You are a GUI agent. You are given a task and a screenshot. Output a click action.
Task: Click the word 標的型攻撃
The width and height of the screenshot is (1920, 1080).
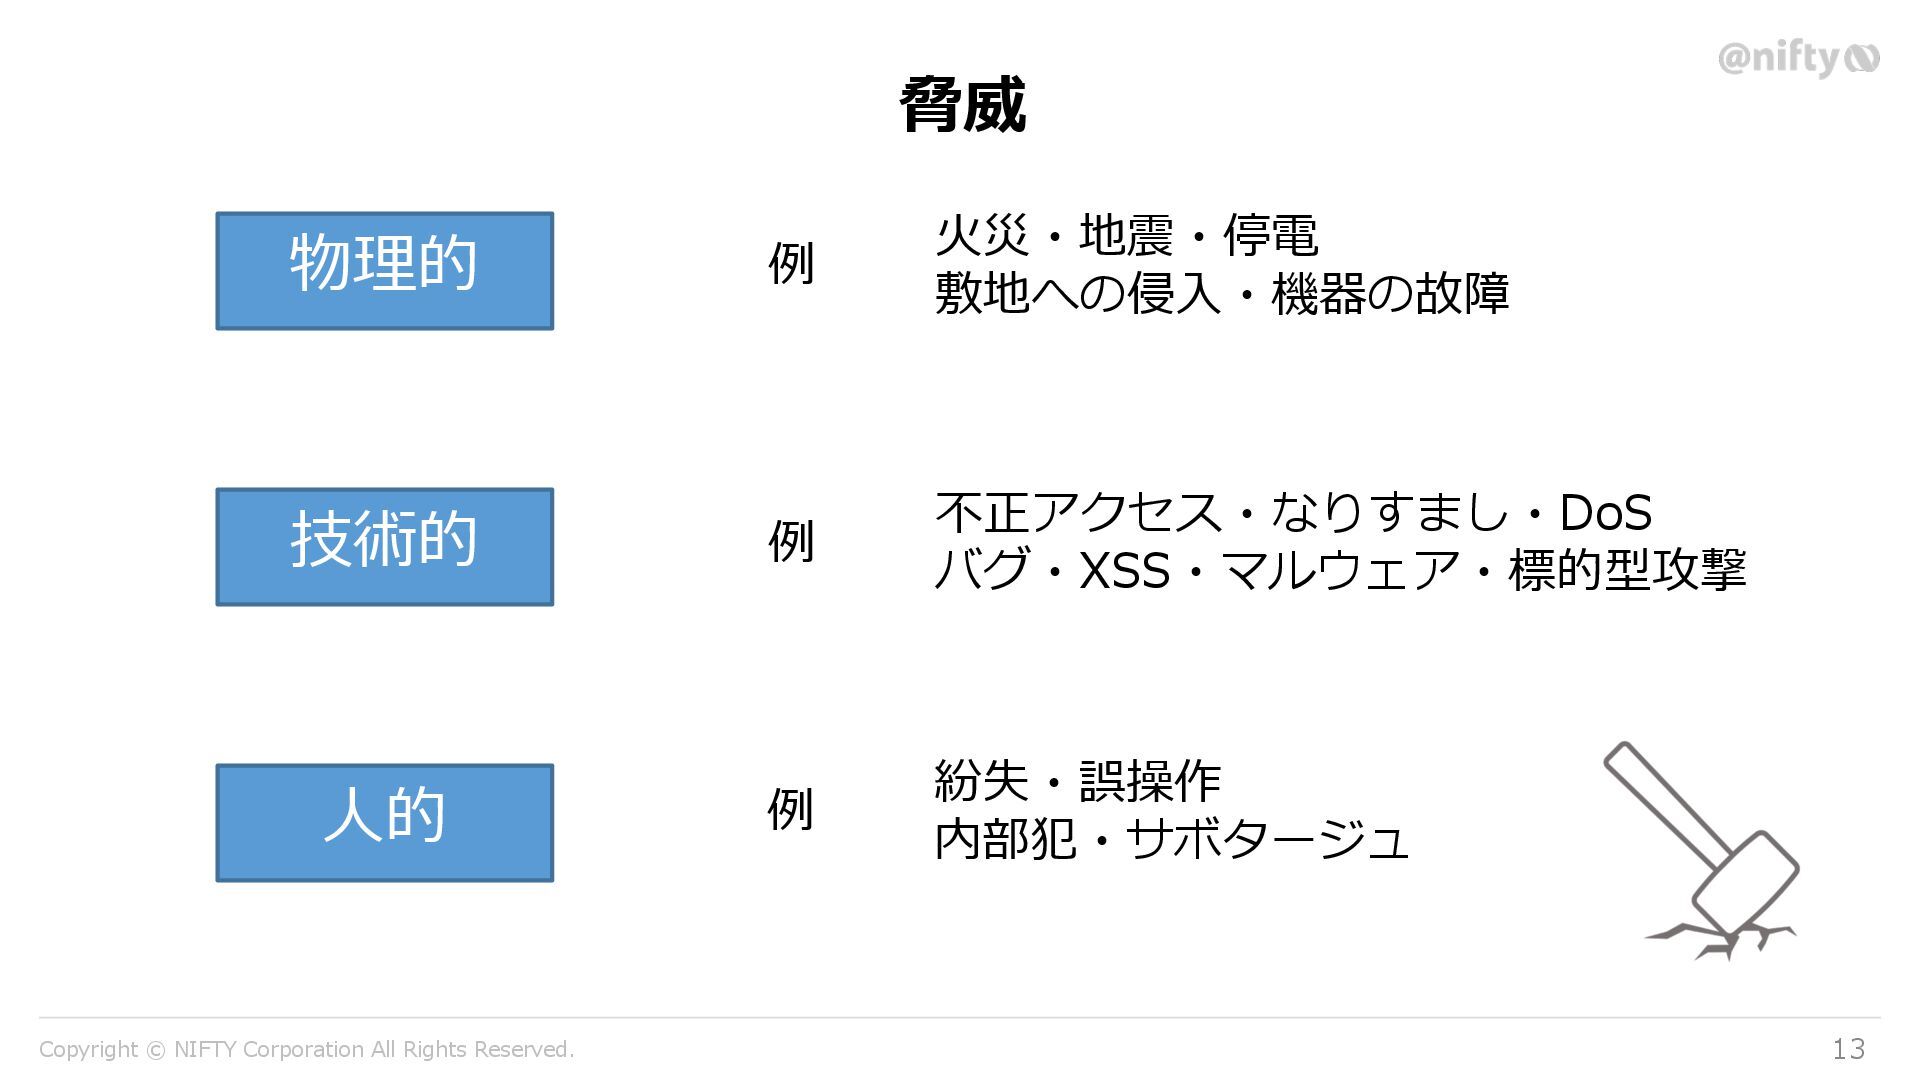click(1627, 571)
